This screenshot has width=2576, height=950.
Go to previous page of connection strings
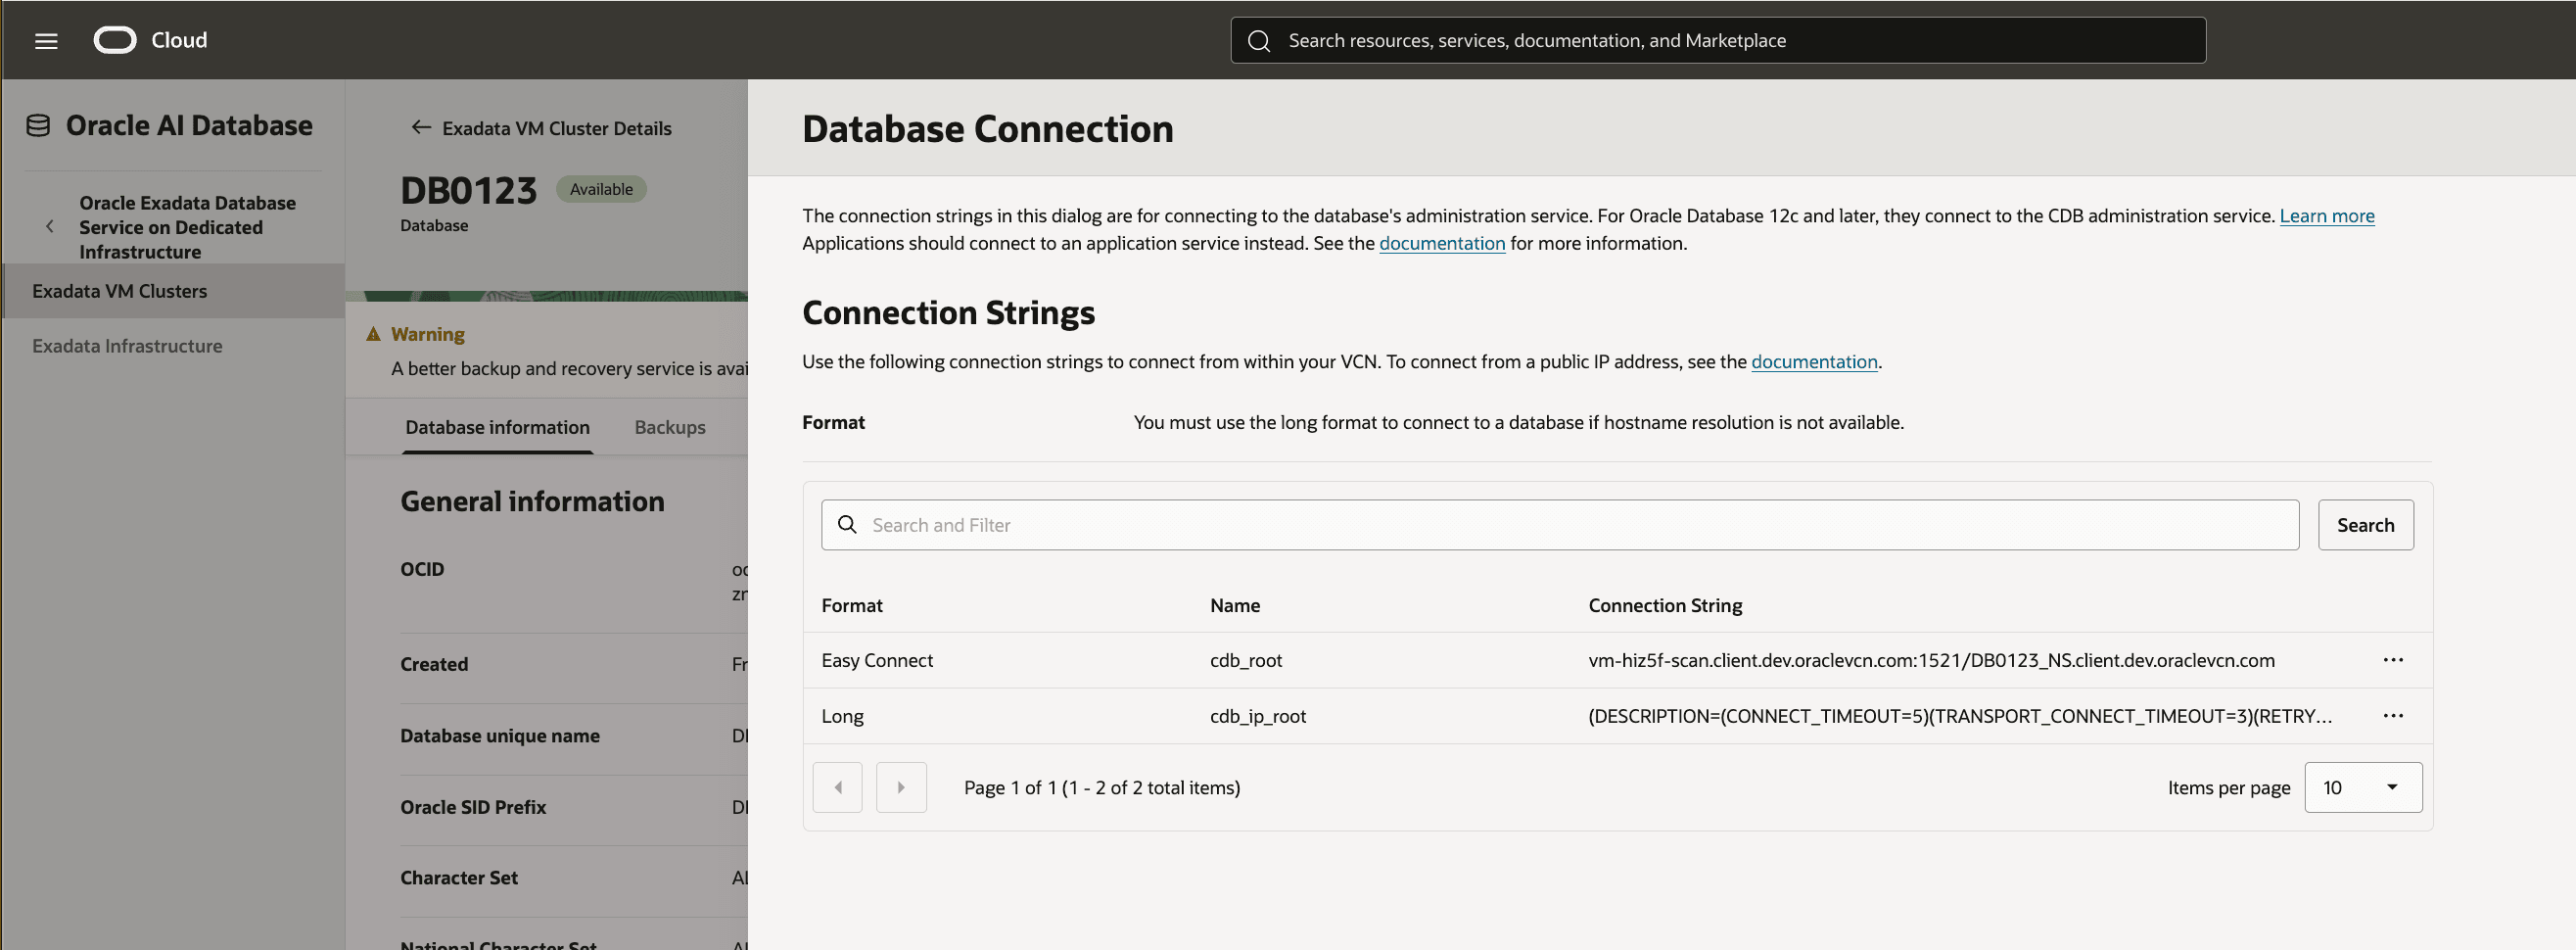click(x=837, y=788)
